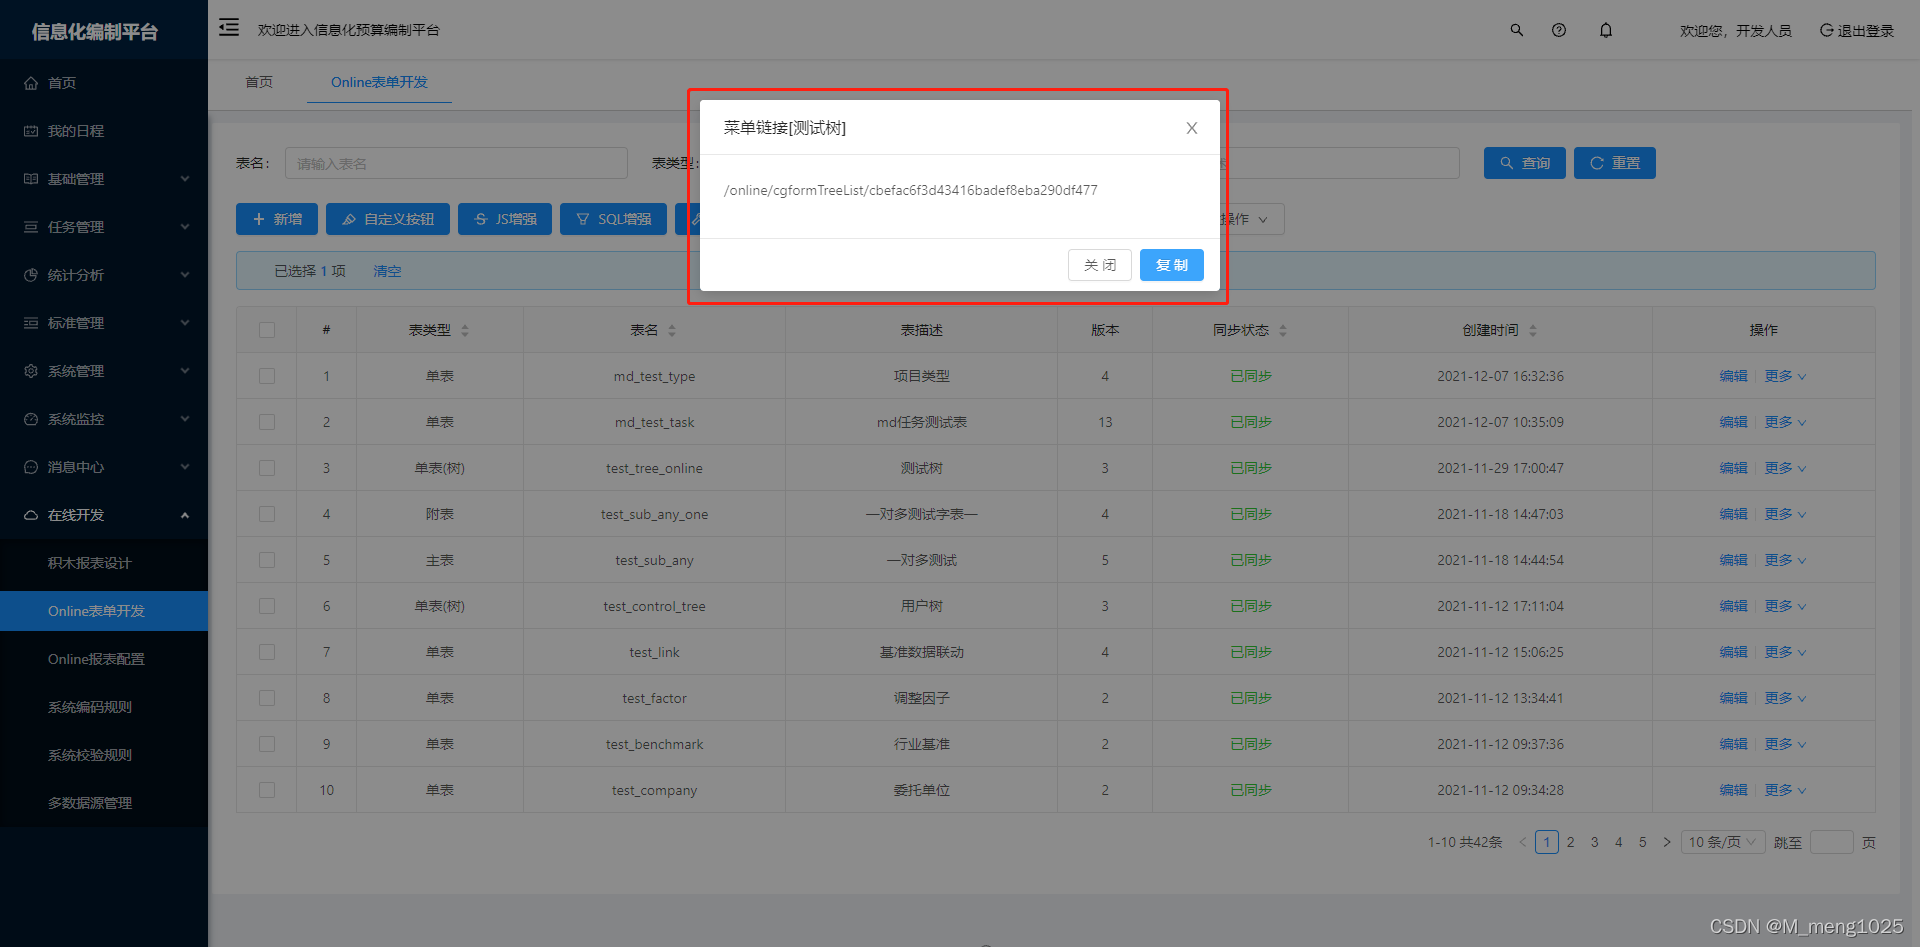The height and width of the screenshot is (947, 1920).
Task: Expand the 系统管理 sidebar menu
Action: (104, 371)
